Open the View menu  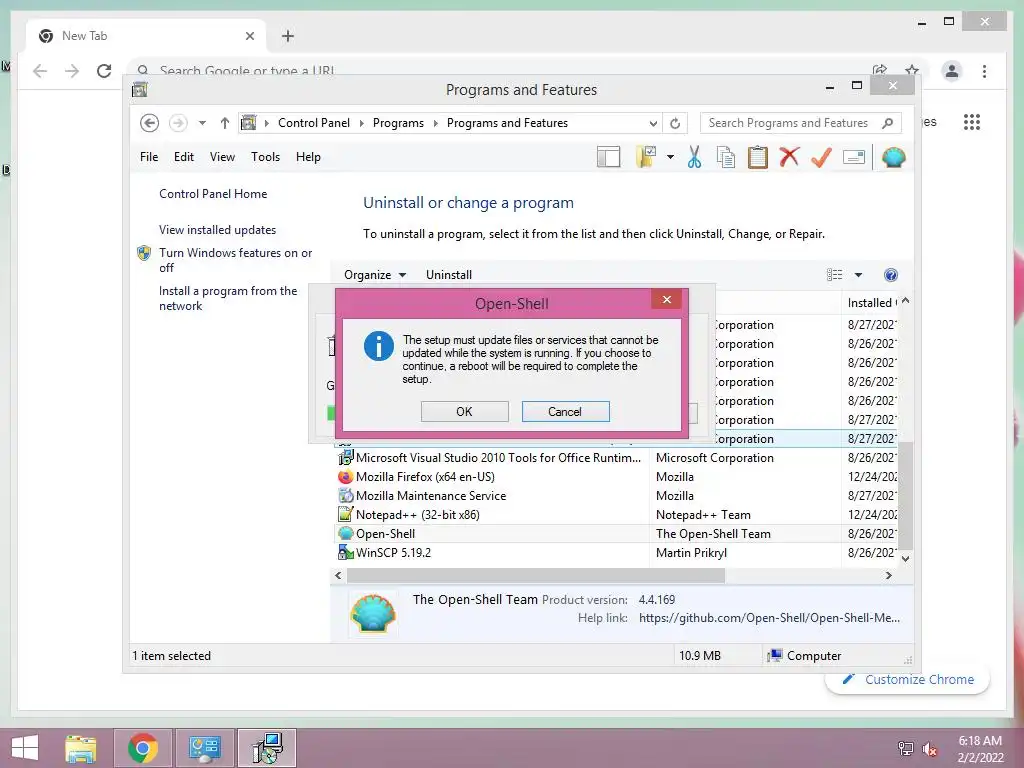pyautogui.click(x=222, y=157)
